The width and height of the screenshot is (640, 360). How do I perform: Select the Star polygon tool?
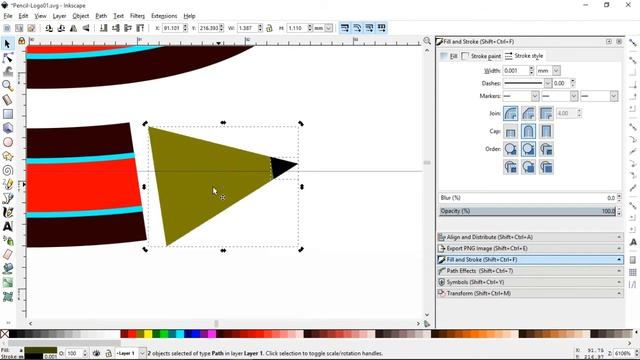coord(7,156)
